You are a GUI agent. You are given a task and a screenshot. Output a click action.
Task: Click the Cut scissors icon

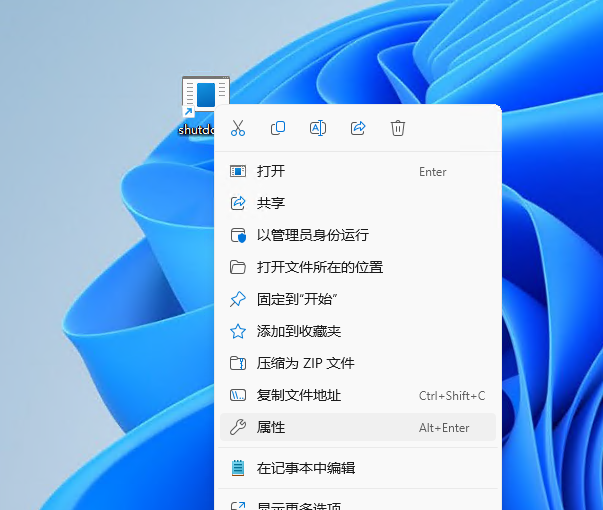tap(238, 128)
